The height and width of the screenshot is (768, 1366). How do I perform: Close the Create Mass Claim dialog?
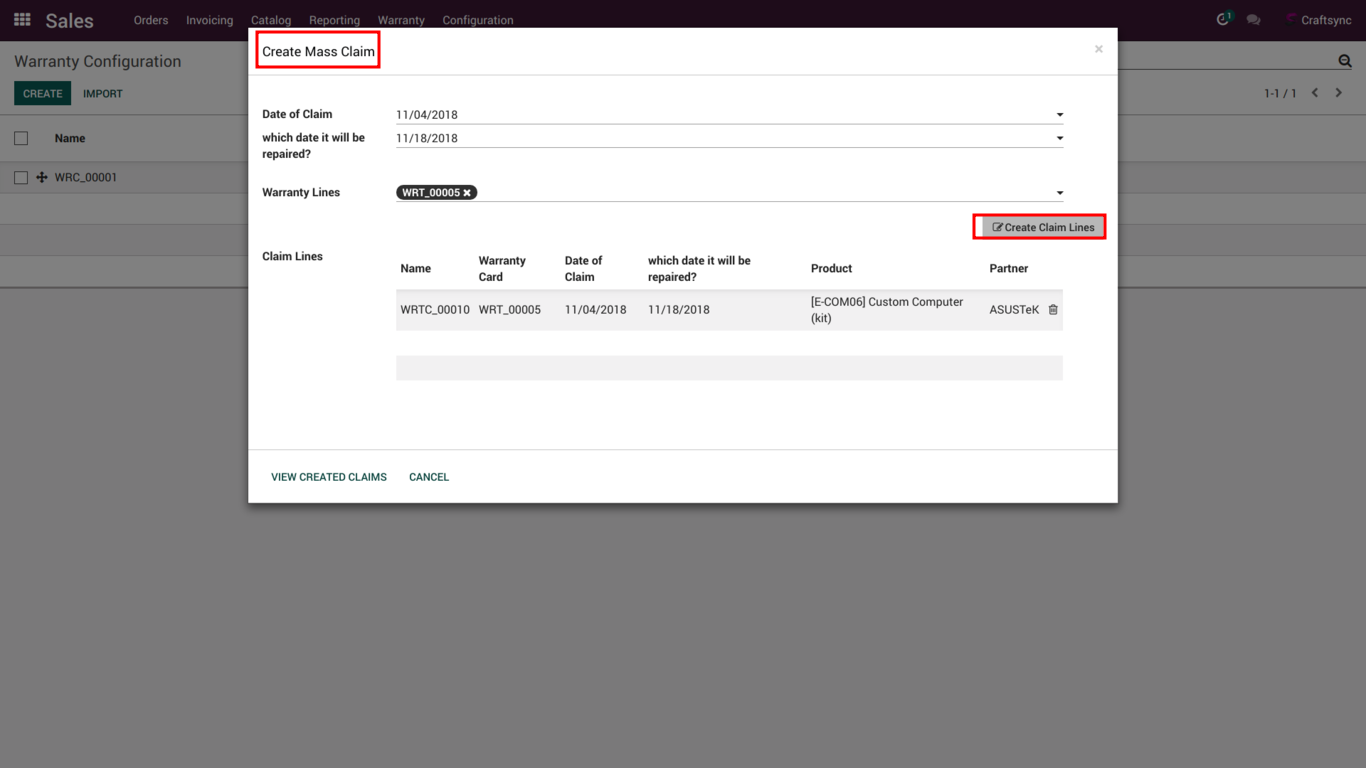1098,49
